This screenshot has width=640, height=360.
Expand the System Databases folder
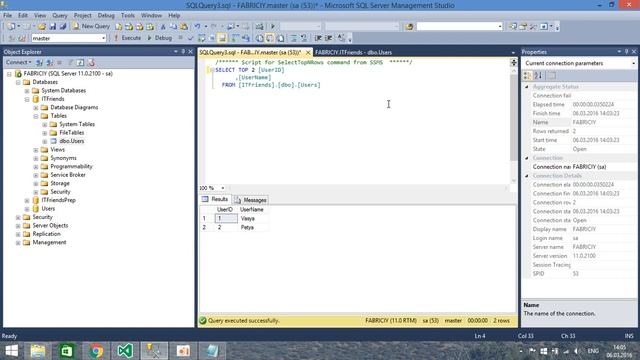point(27,91)
